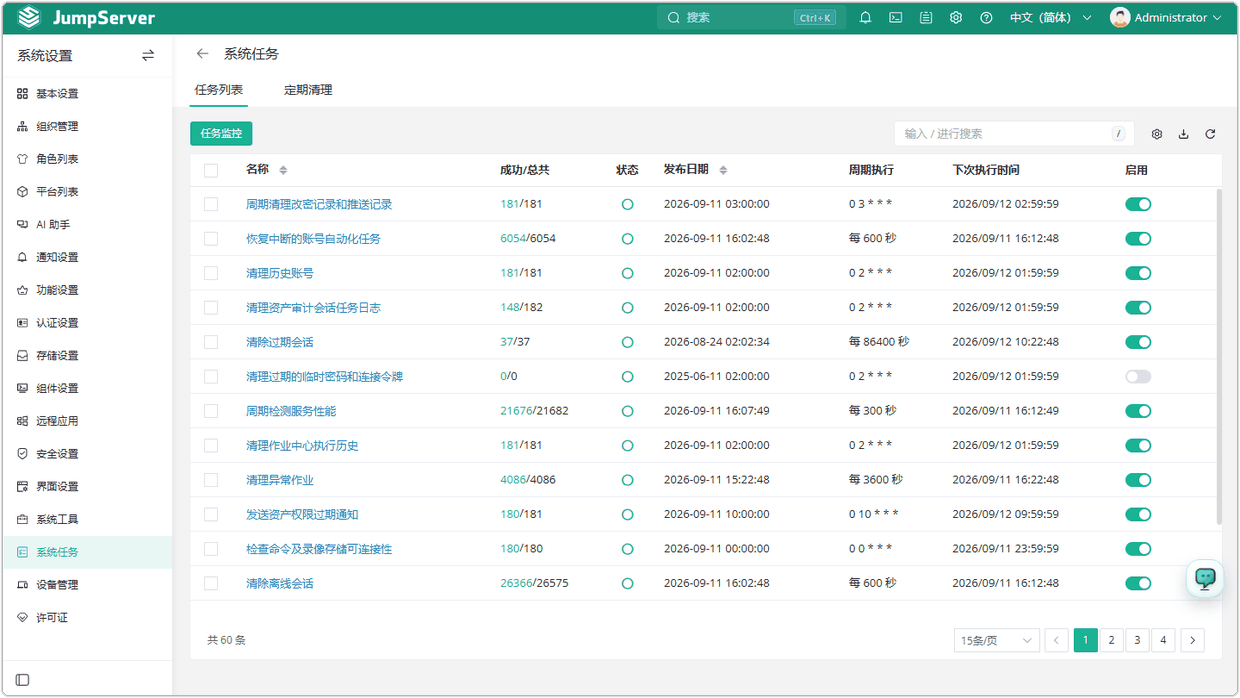
Task: Check the box for 清除过期会话 row
Action: coord(211,342)
